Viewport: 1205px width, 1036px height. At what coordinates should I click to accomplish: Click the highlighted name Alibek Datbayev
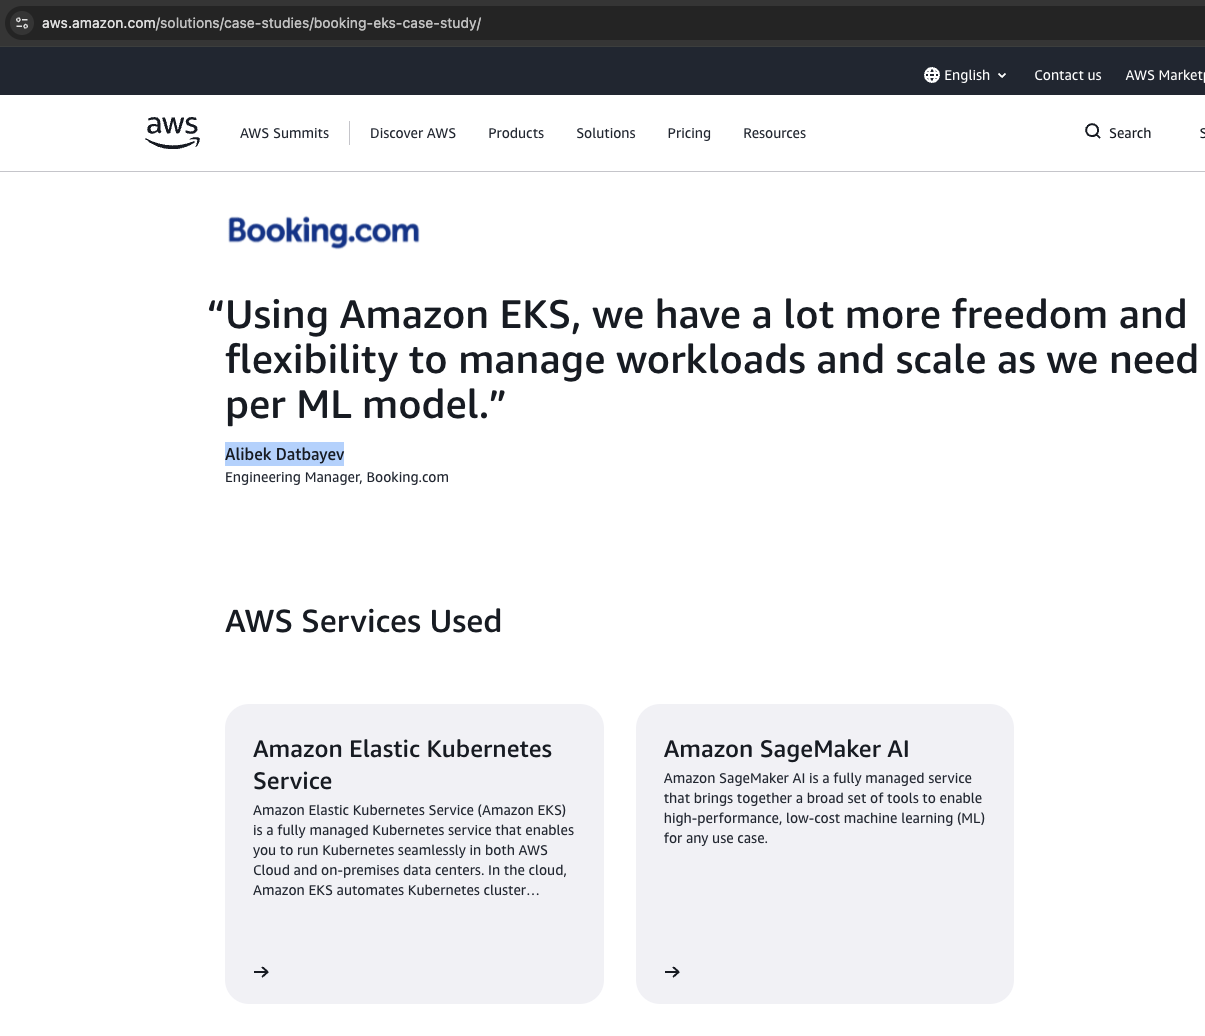(284, 454)
